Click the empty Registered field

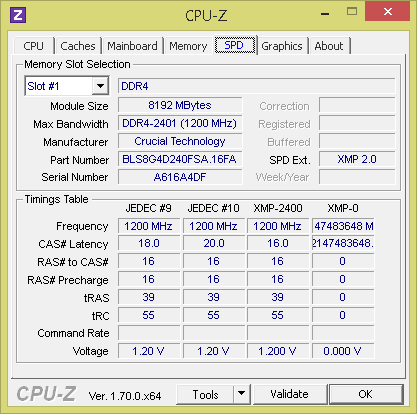pos(357,123)
